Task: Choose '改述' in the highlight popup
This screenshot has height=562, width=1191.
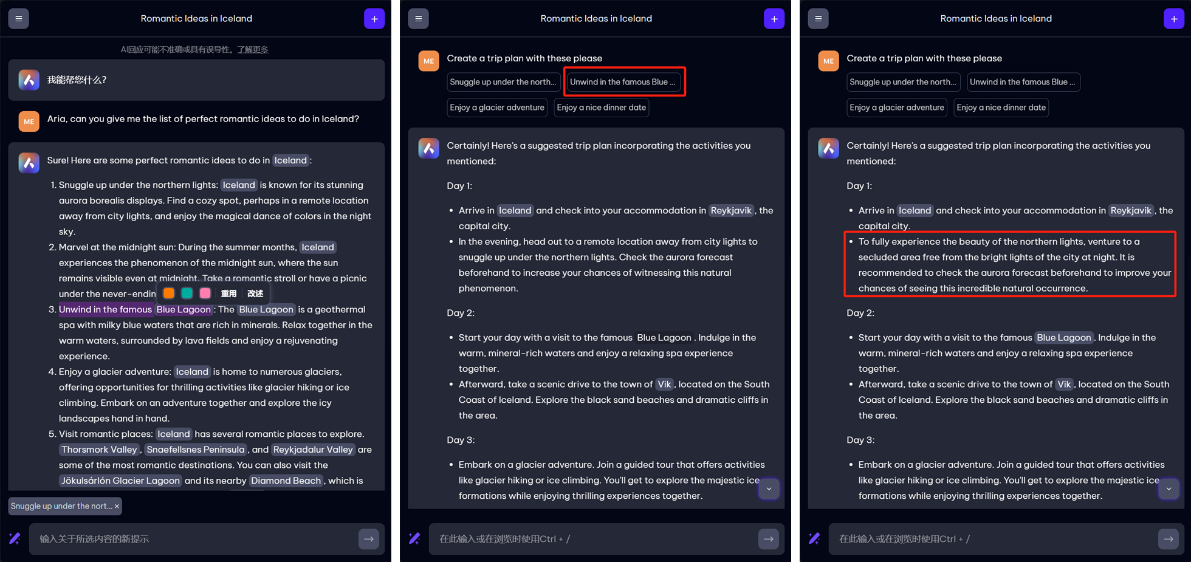Action: (255, 294)
